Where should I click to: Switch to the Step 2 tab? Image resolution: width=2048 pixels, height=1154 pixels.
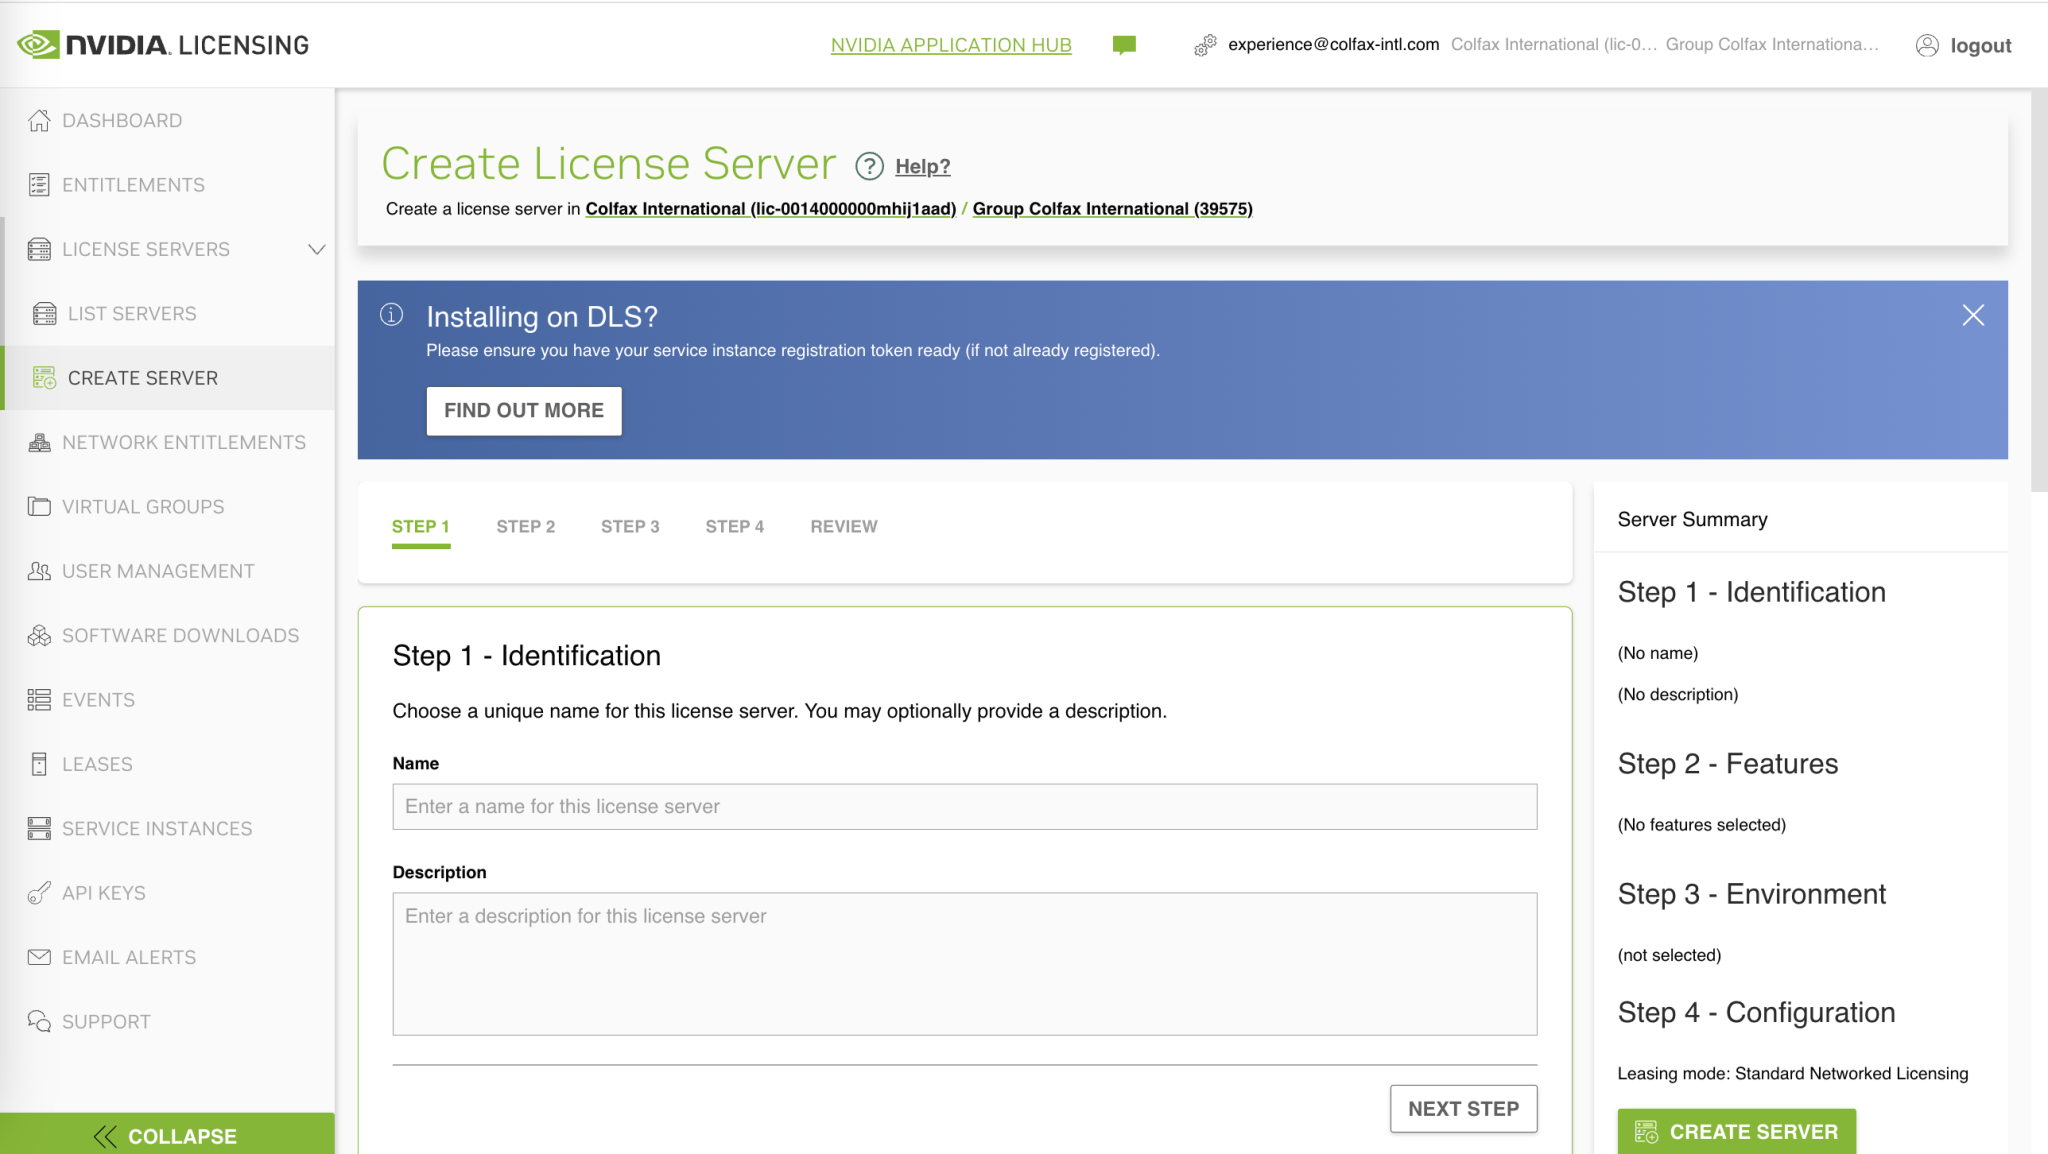click(525, 527)
